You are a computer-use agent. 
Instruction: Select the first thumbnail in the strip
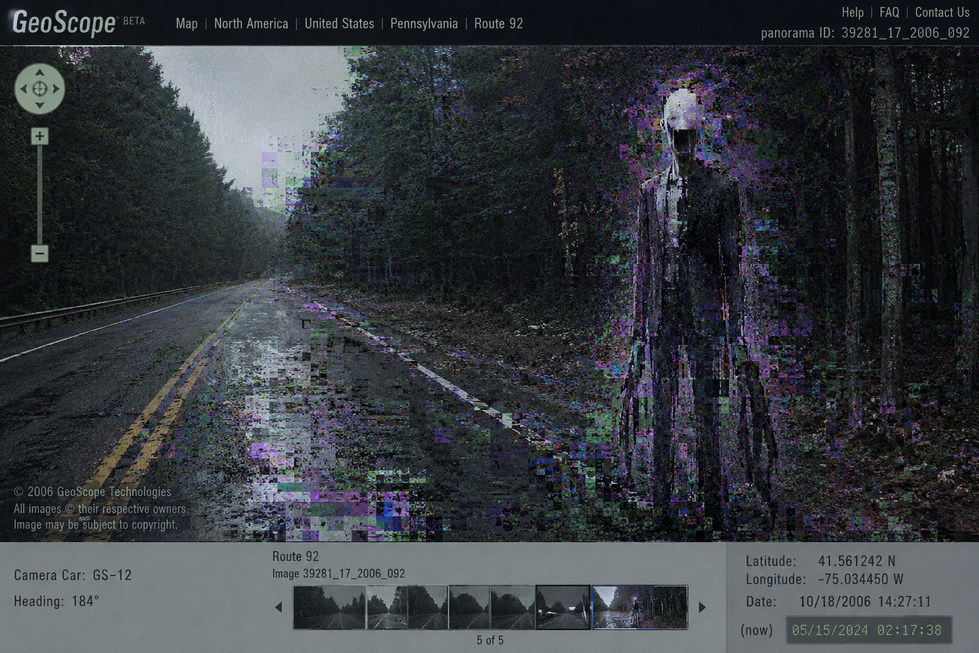click(x=330, y=607)
